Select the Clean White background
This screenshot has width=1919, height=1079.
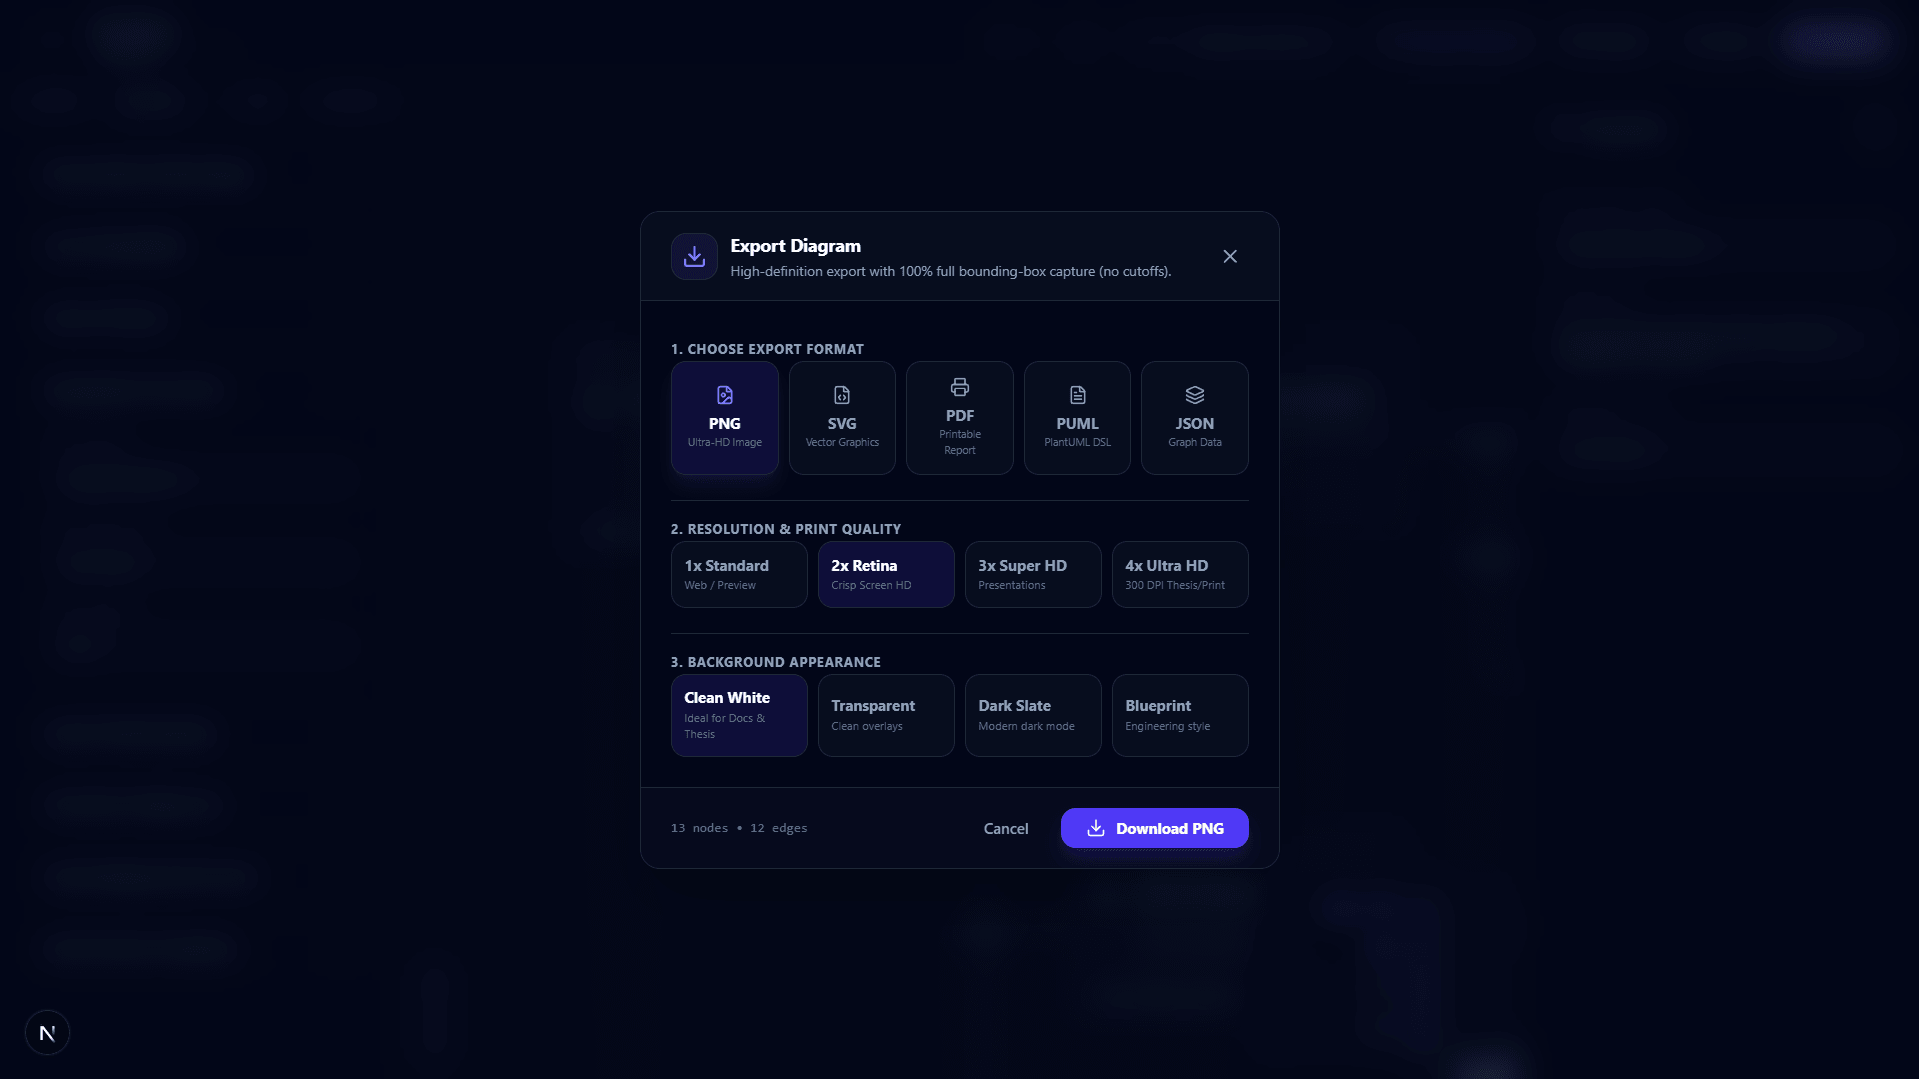point(739,715)
